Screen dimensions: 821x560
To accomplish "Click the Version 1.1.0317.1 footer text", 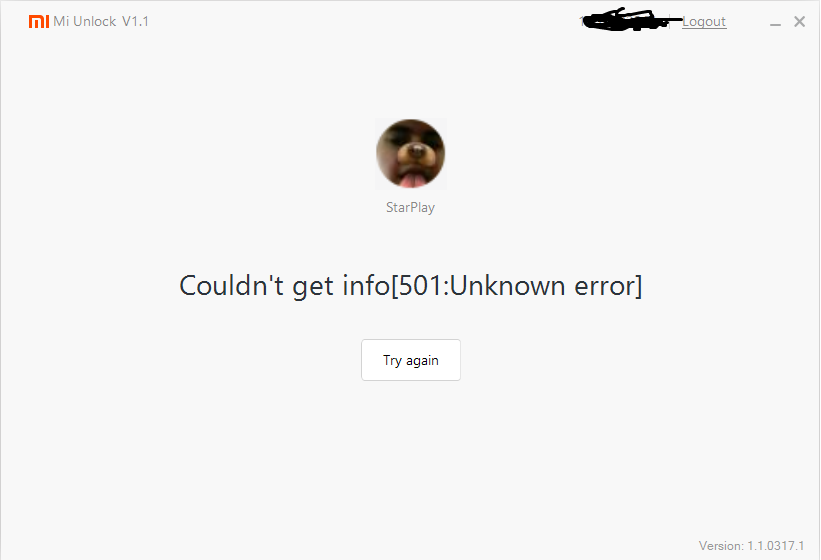I will pos(751,546).
